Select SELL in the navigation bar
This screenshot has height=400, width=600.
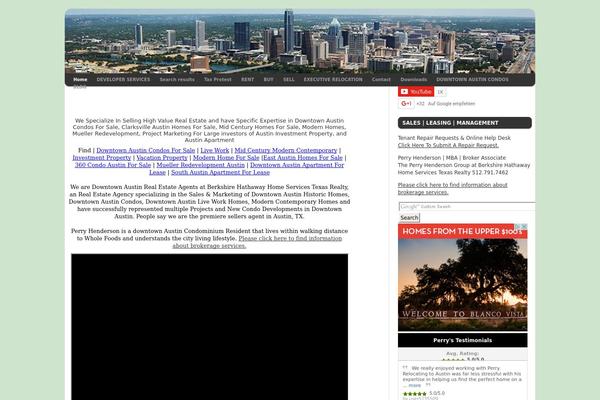coord(289,80)
